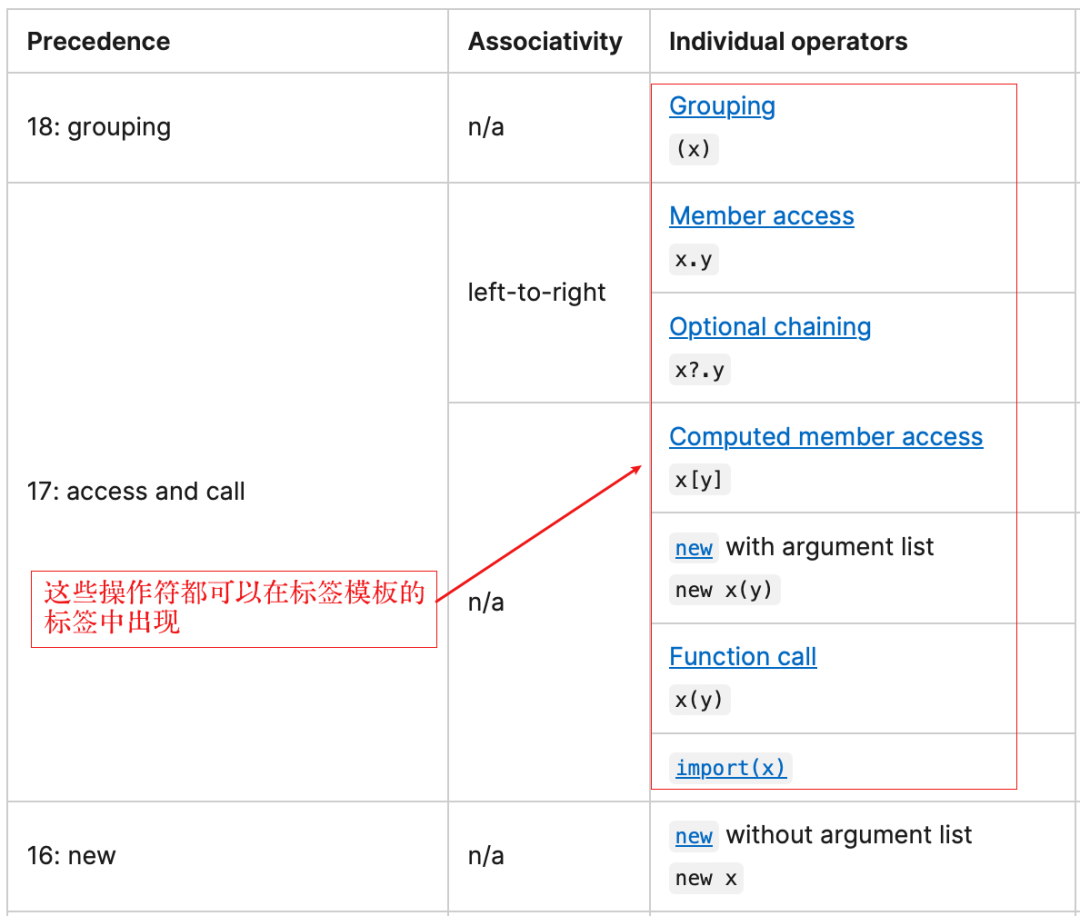Click the Associativity column header

click(545, 42)
